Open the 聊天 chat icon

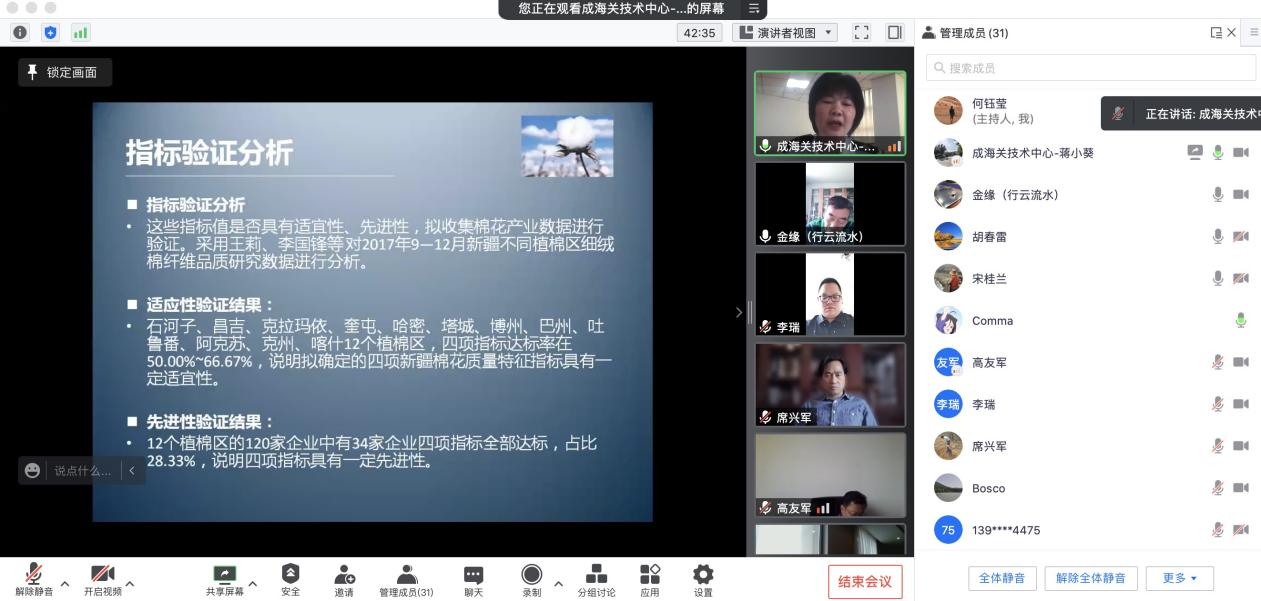[473, 578]
